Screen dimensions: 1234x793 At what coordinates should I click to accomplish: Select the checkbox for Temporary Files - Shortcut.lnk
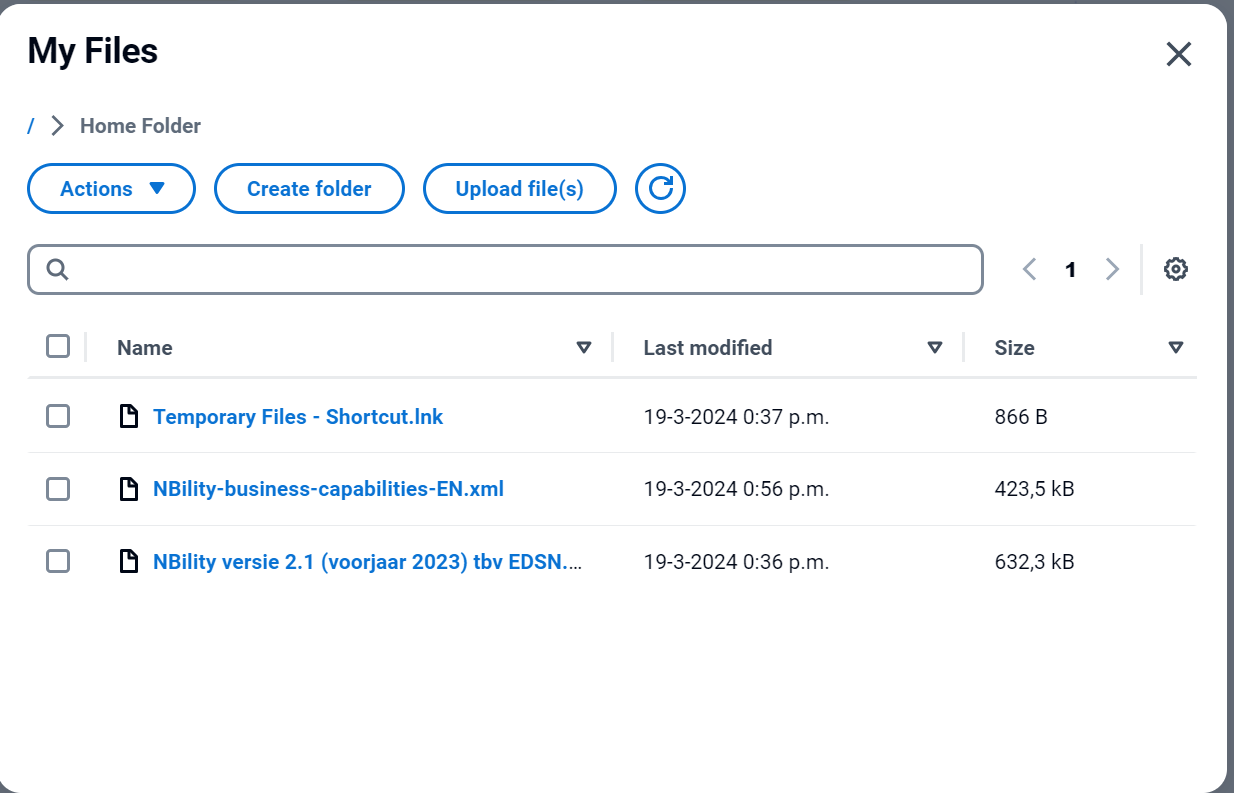coord(57,416)
